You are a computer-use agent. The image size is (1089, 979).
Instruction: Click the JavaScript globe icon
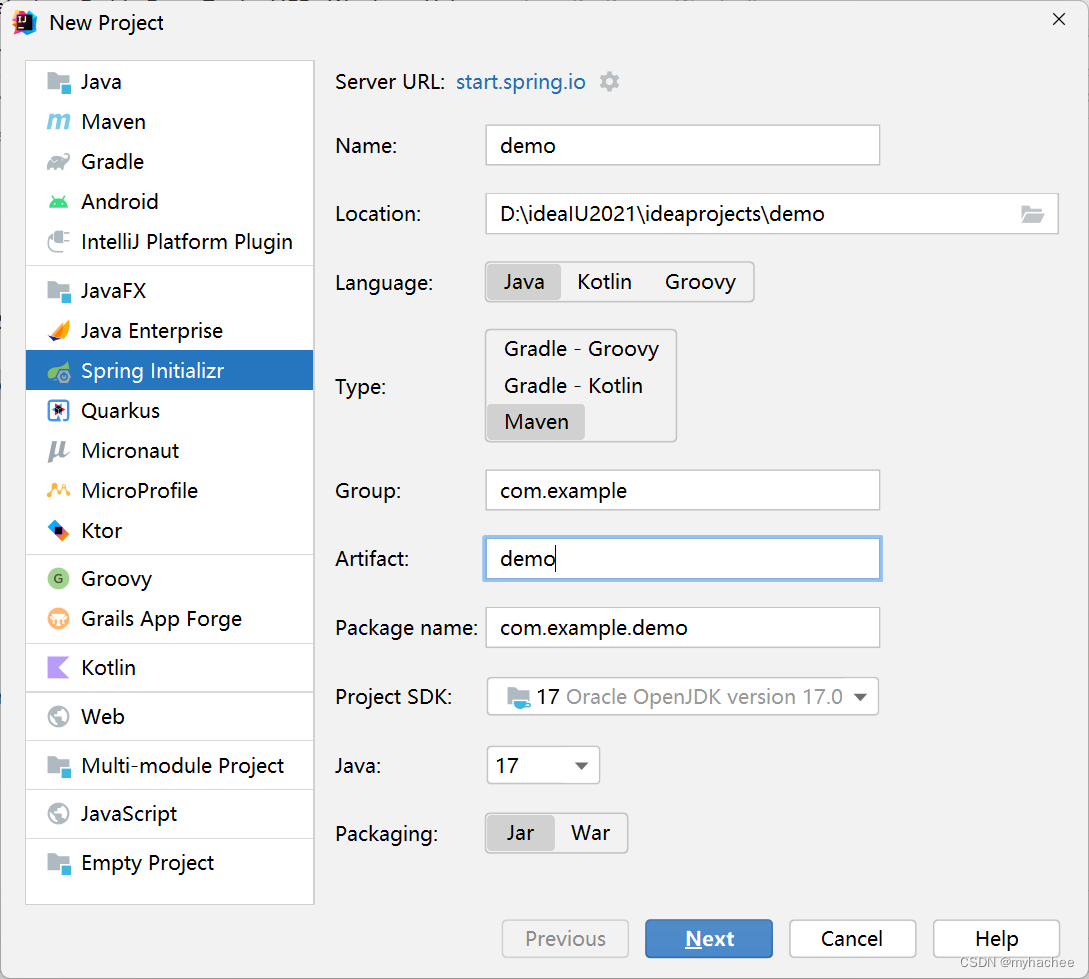click(x=59, y=814)
